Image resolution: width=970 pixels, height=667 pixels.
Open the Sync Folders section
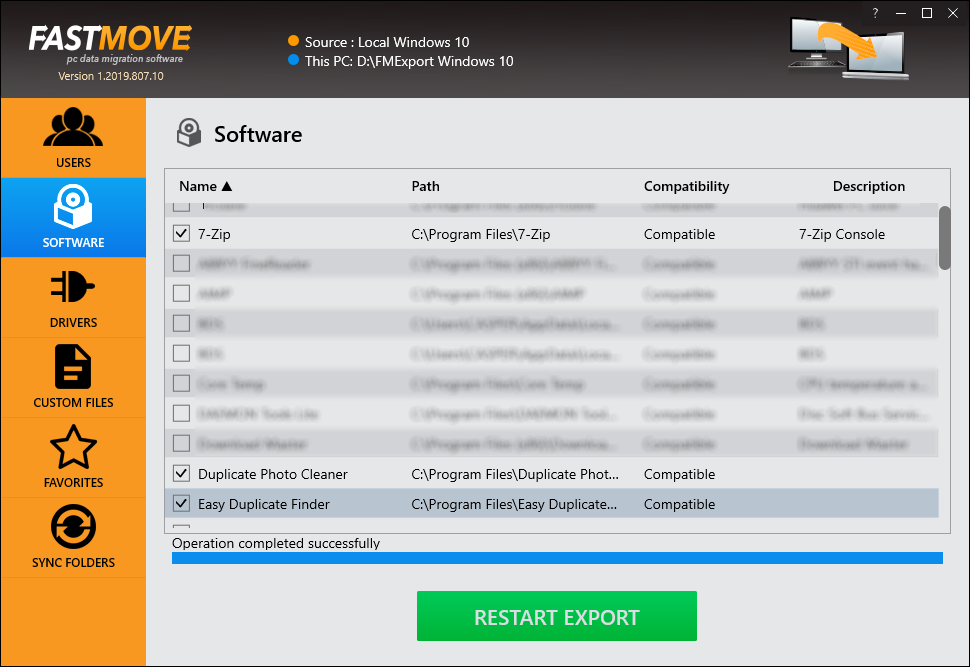73,538
